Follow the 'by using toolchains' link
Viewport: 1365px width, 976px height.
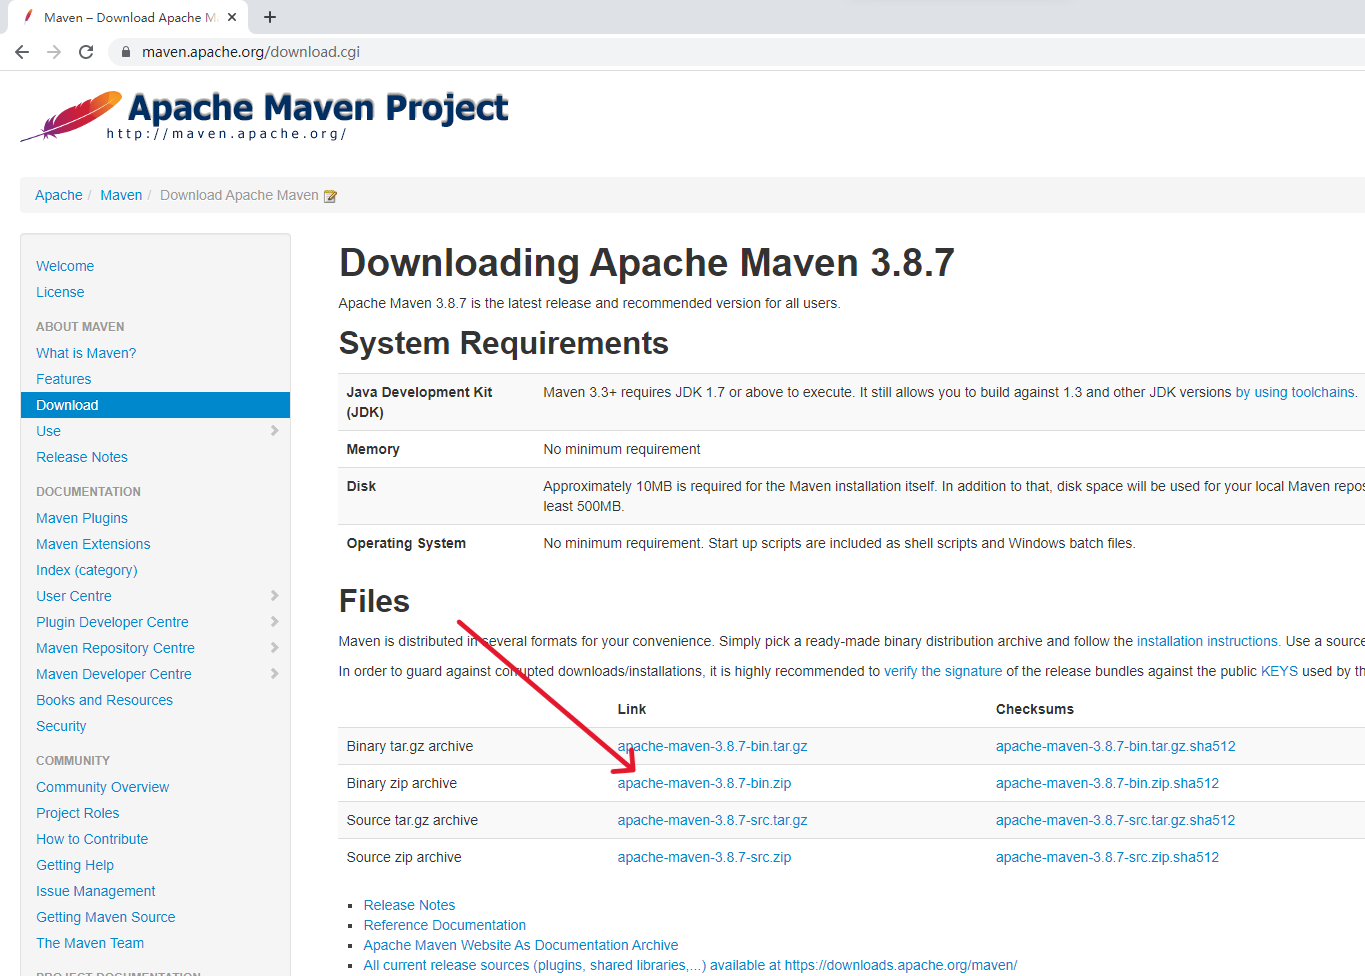(1295, 392)
